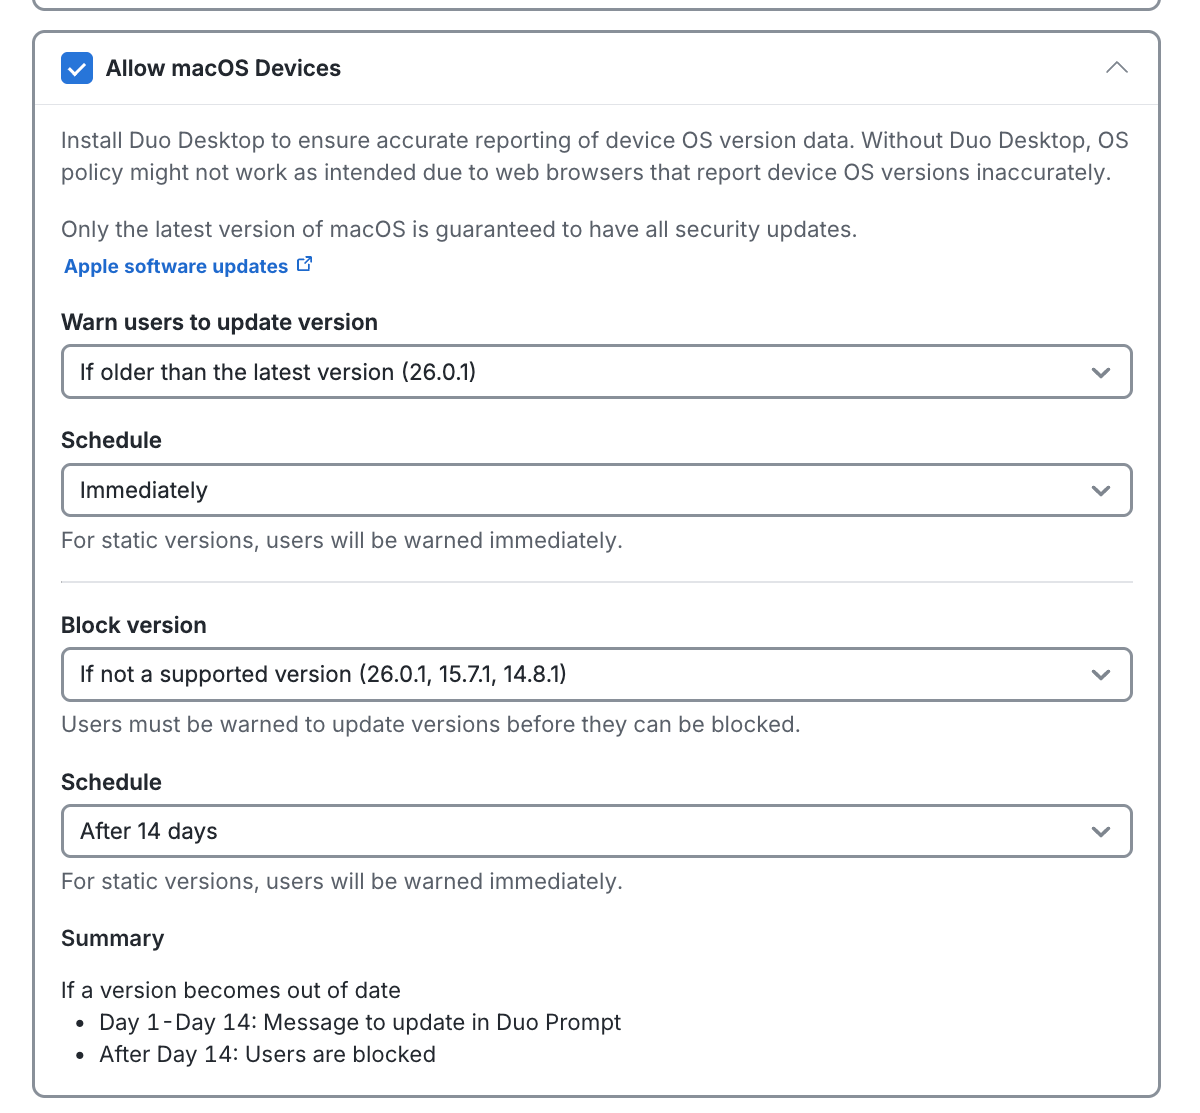Uncheck the Allow macOS Devices checkbox
This screenshot has height=1113, width=1200.
click(77, 68)
